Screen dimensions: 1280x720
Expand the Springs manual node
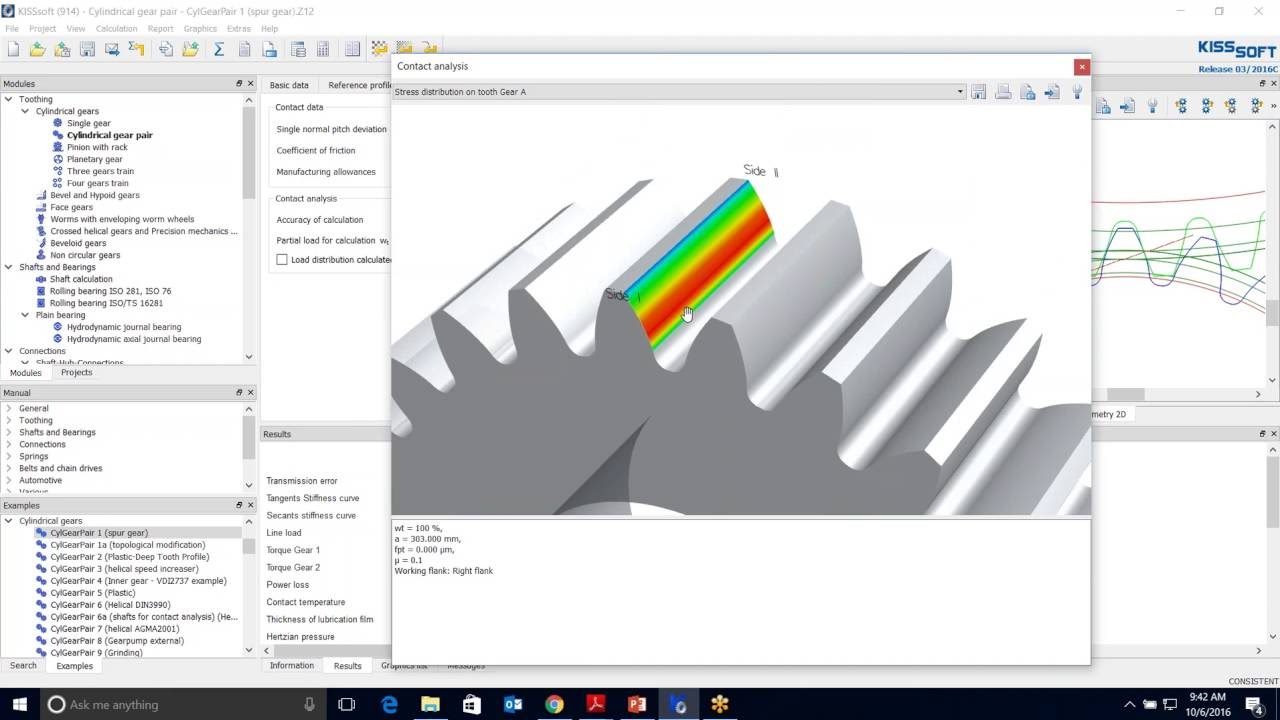click(9, 456)
